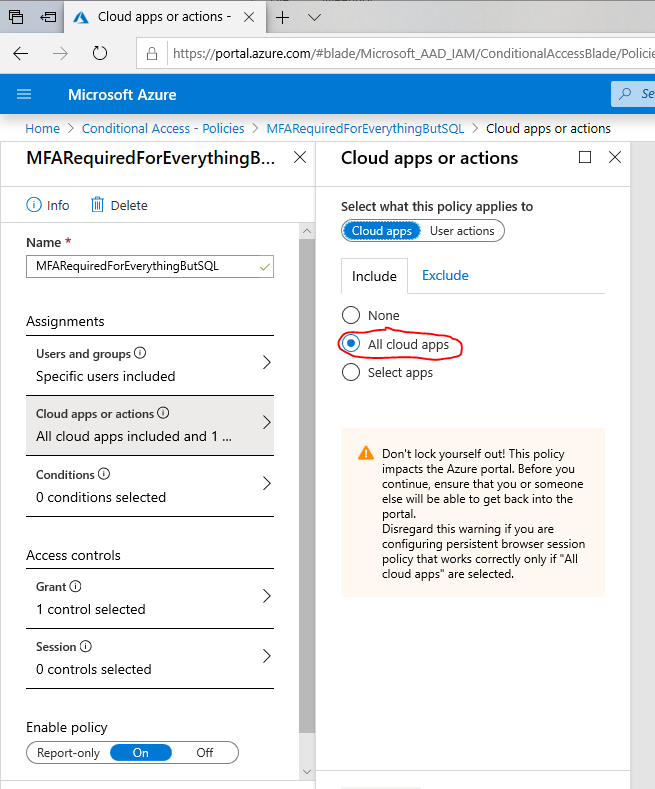
Task: Open a new browser tab
Action: (x=283, y=18)
